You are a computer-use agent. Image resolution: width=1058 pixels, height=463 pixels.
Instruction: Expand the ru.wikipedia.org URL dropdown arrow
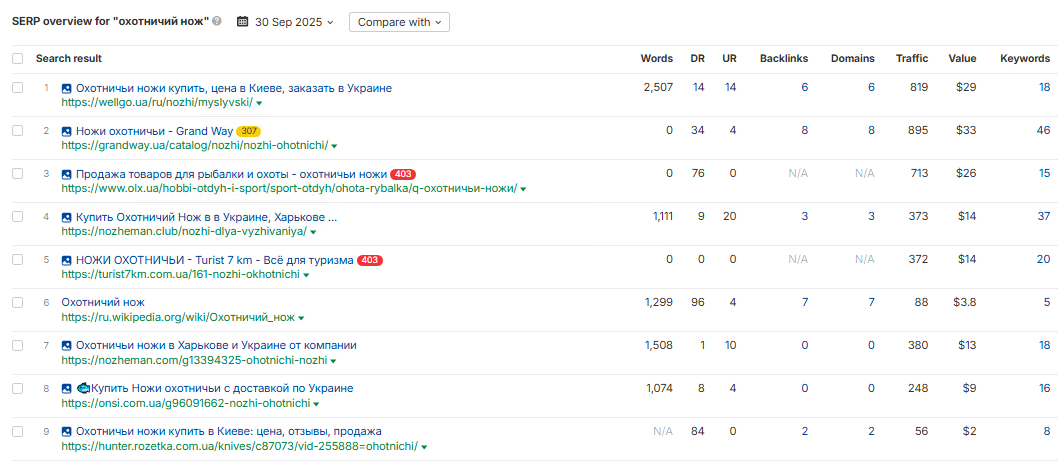(301, 318)
